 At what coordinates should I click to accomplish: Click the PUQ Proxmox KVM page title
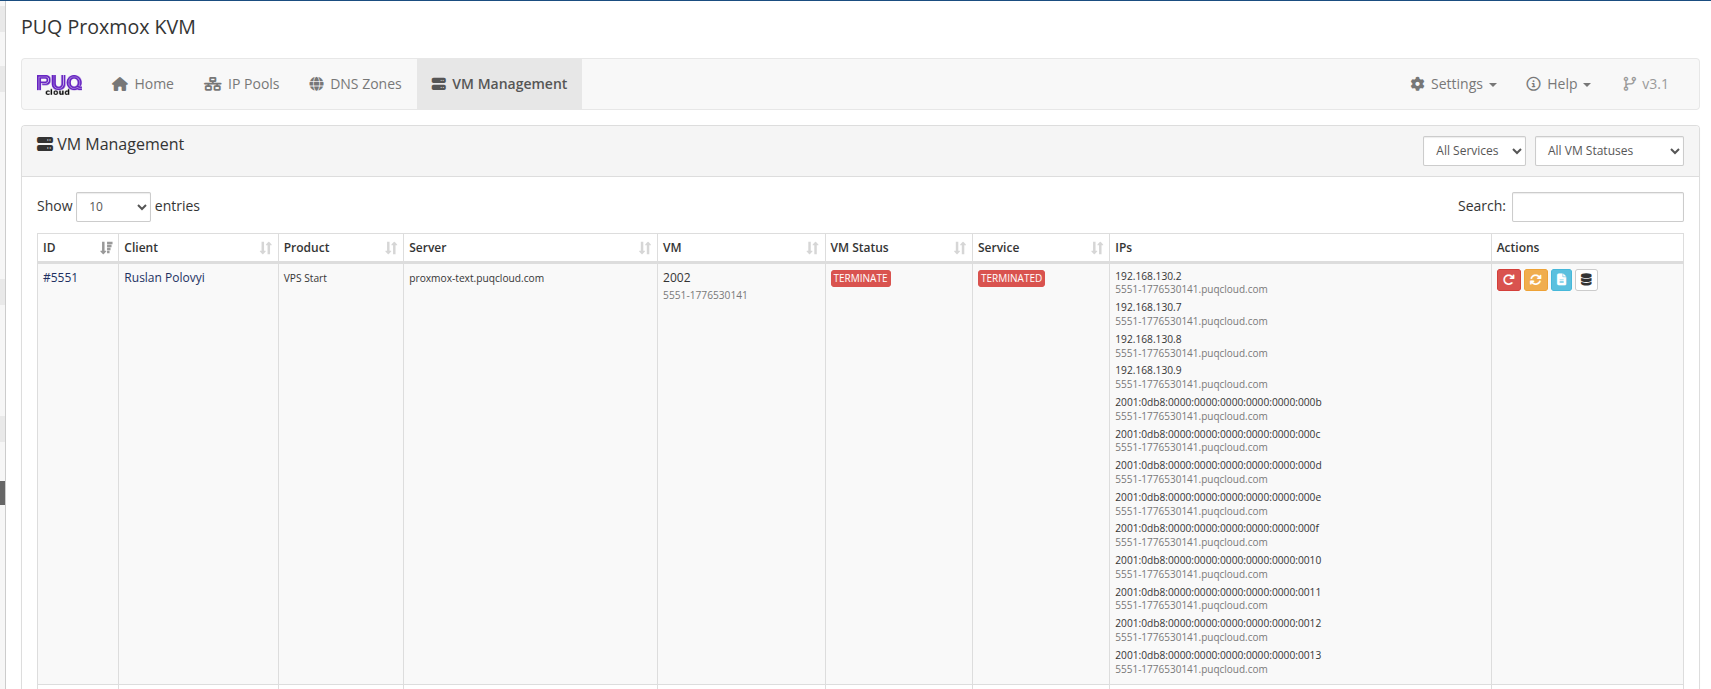[108, 27]
